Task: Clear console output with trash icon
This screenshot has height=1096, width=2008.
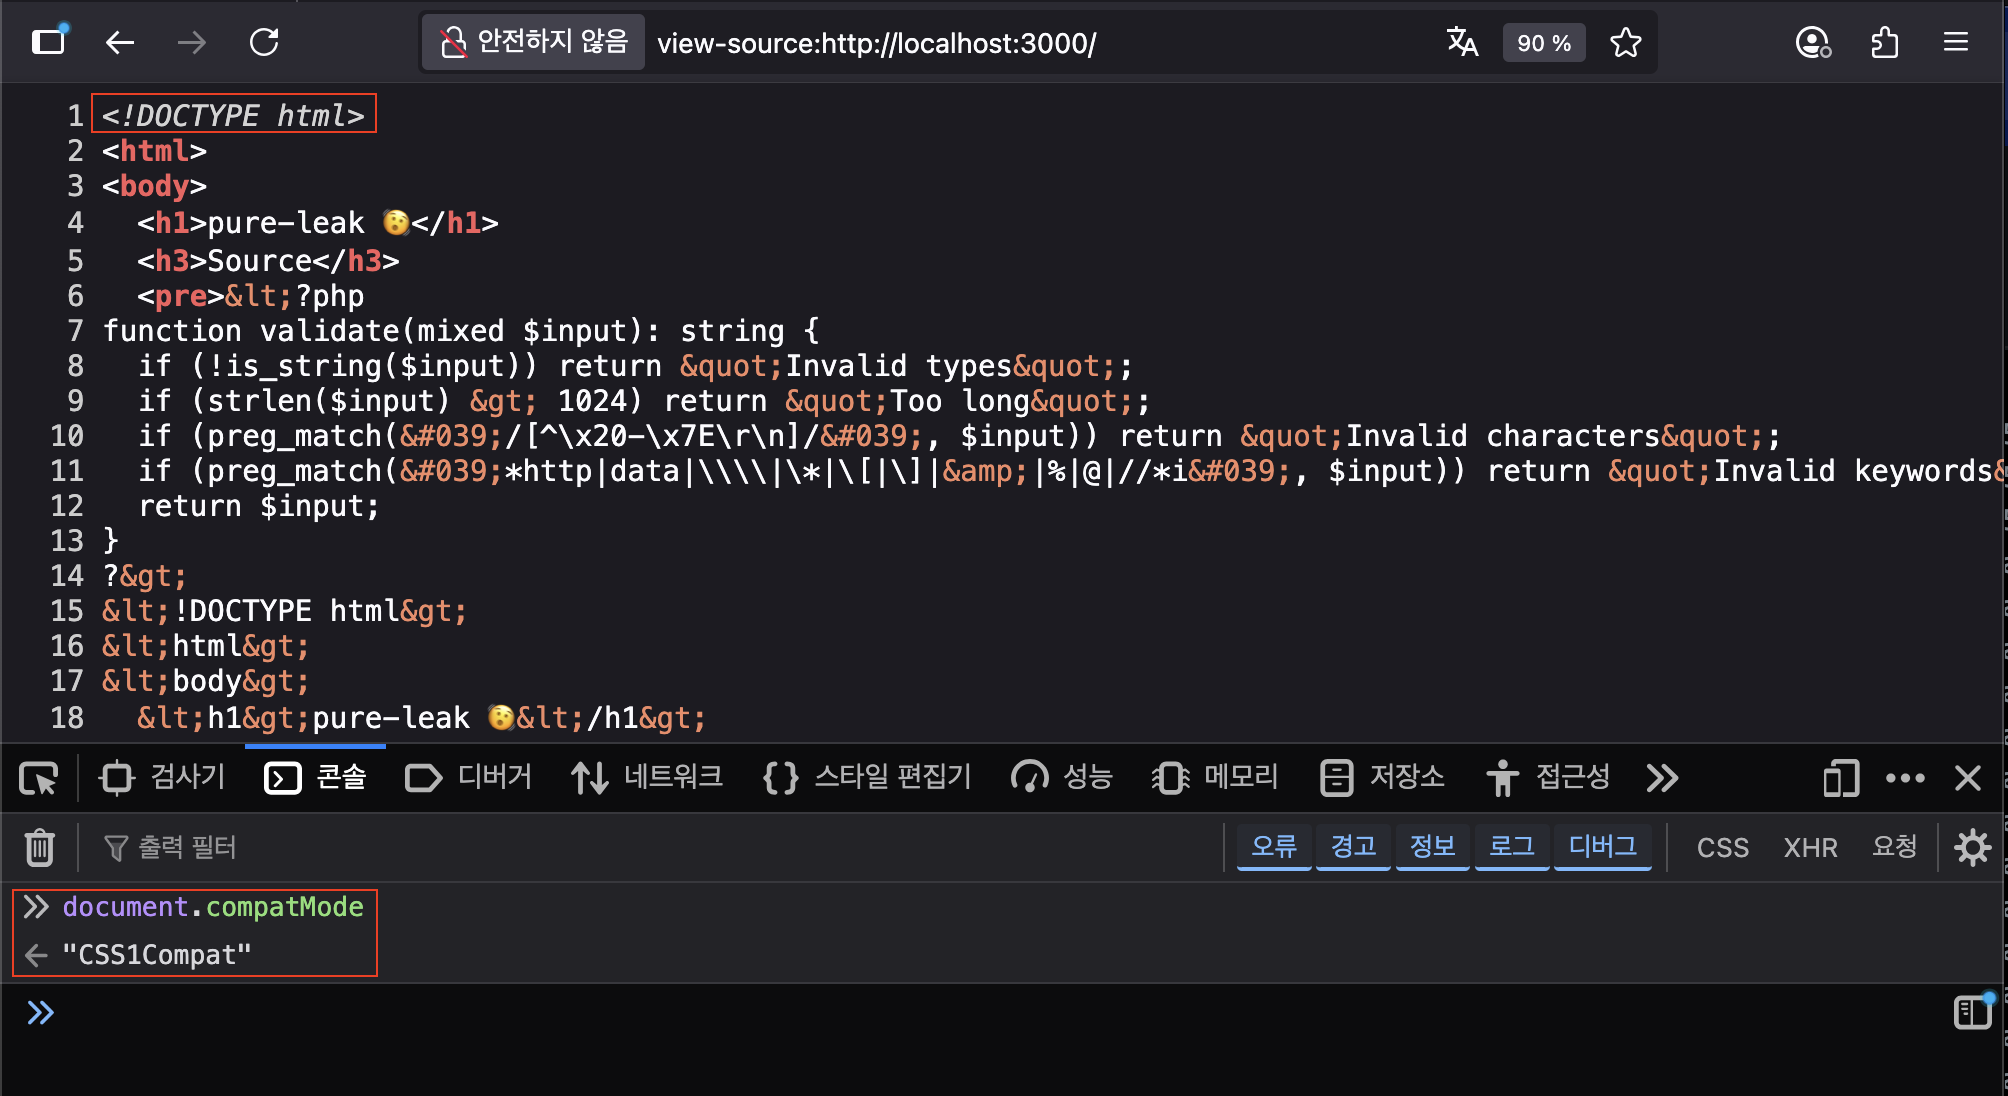Action: point(39,848)
